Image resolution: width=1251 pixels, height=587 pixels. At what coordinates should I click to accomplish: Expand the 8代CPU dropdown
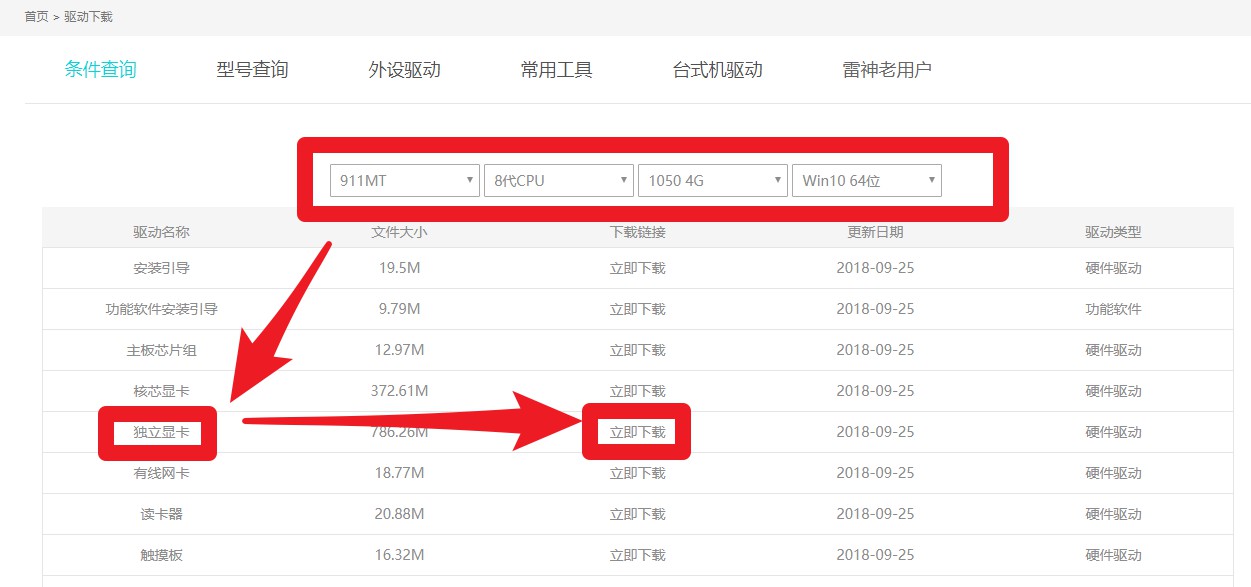[x=559, y=181]
